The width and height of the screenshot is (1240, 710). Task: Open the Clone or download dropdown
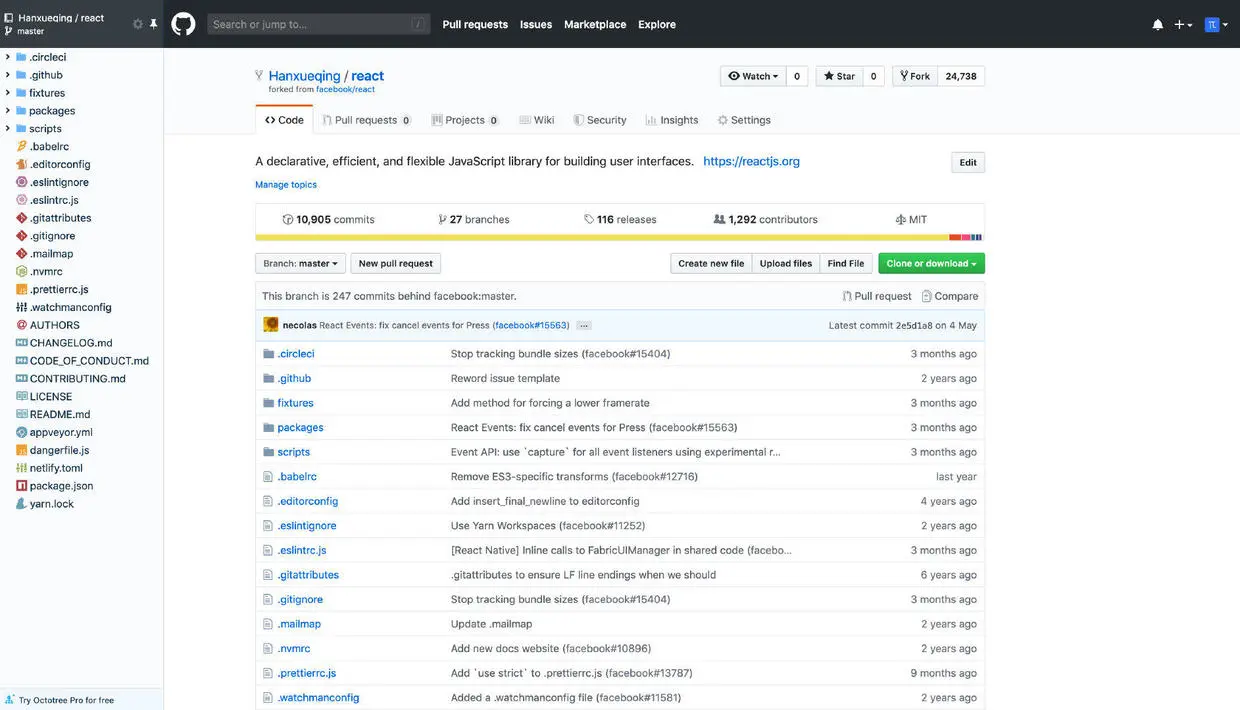[x=932, y=264]
